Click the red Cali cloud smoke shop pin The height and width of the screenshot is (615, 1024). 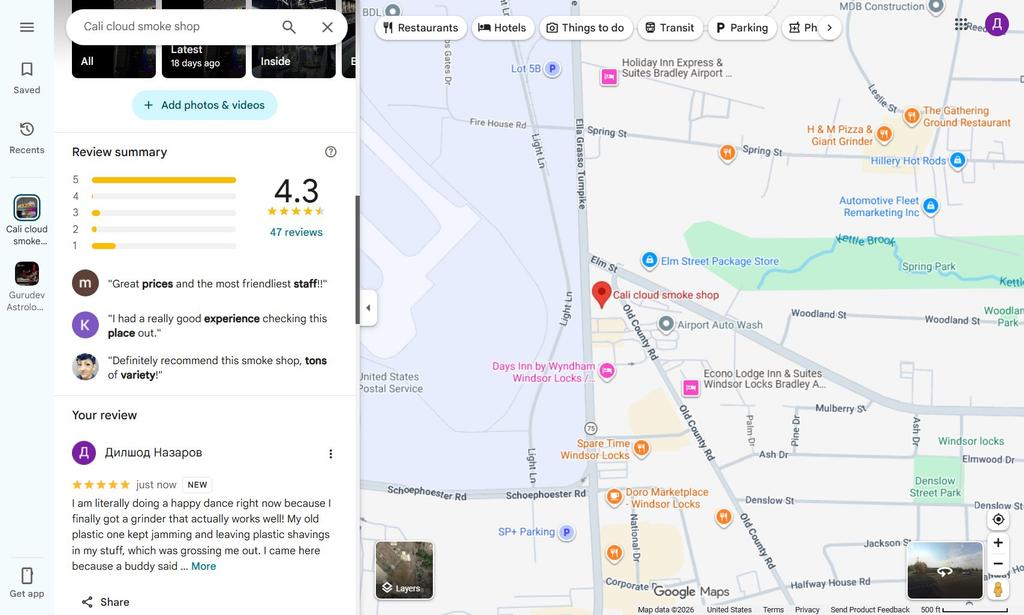point(601,294)
